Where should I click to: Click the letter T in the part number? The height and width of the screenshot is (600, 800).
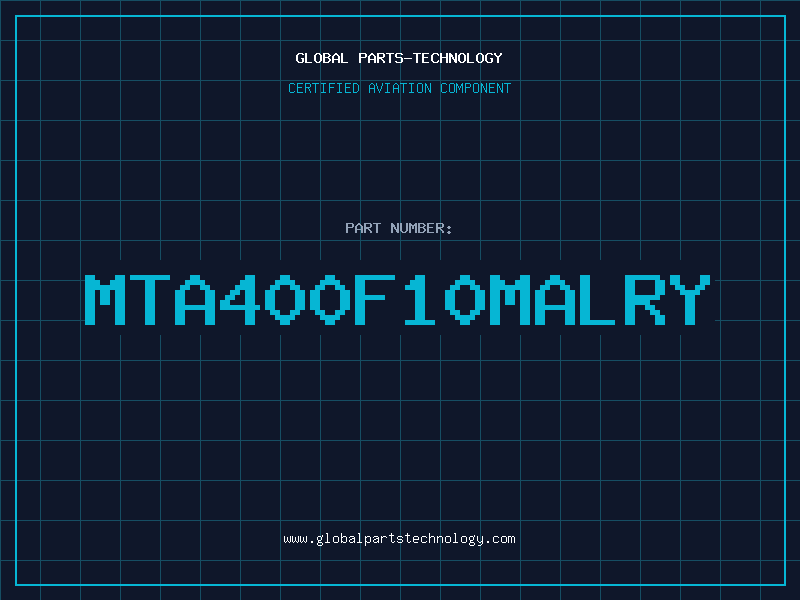152,300
